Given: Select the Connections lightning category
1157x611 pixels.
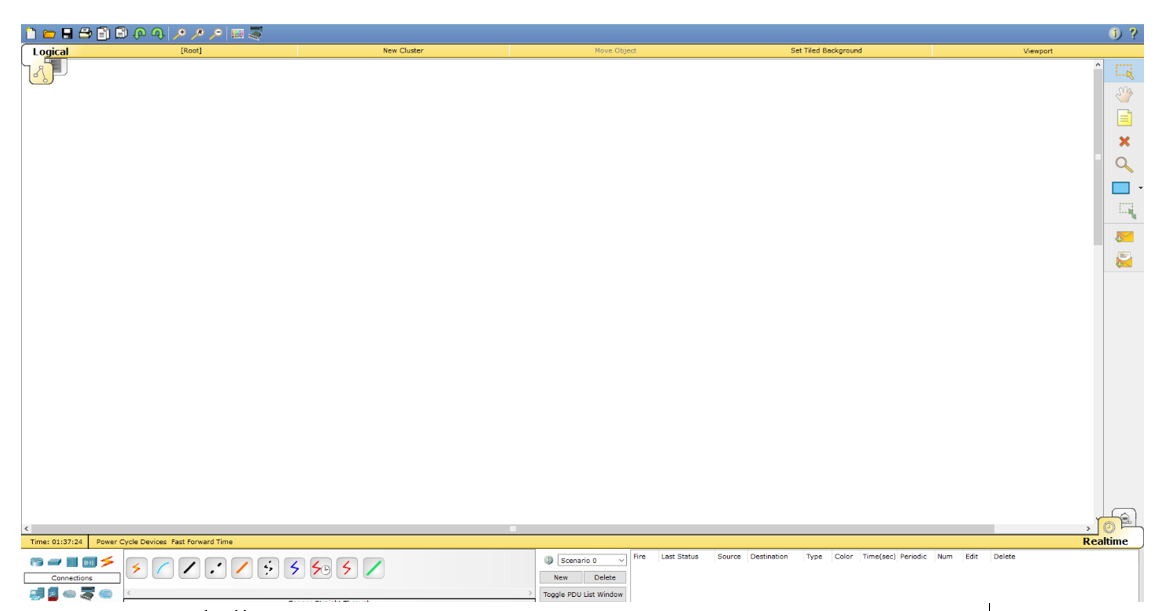Looking at the screenshot, I should point(108,562).
